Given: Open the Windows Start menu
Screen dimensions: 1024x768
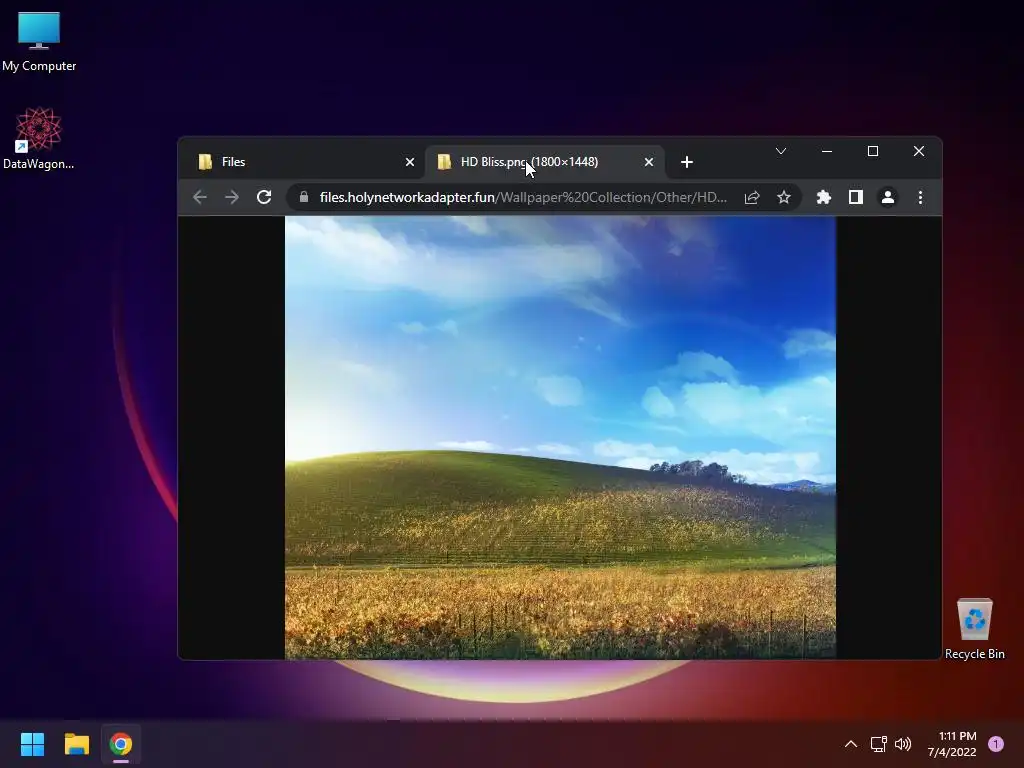Looking at the screenshot, I should point(32,744).
